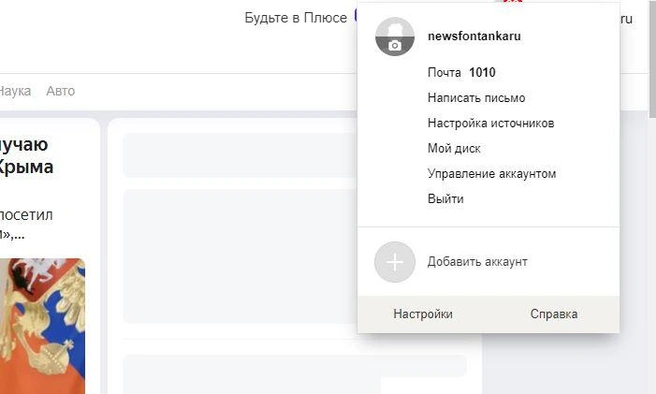Screen dimensions: 656x394
Task: Choose Управление аккаунтом
Action: pos(492,174)
